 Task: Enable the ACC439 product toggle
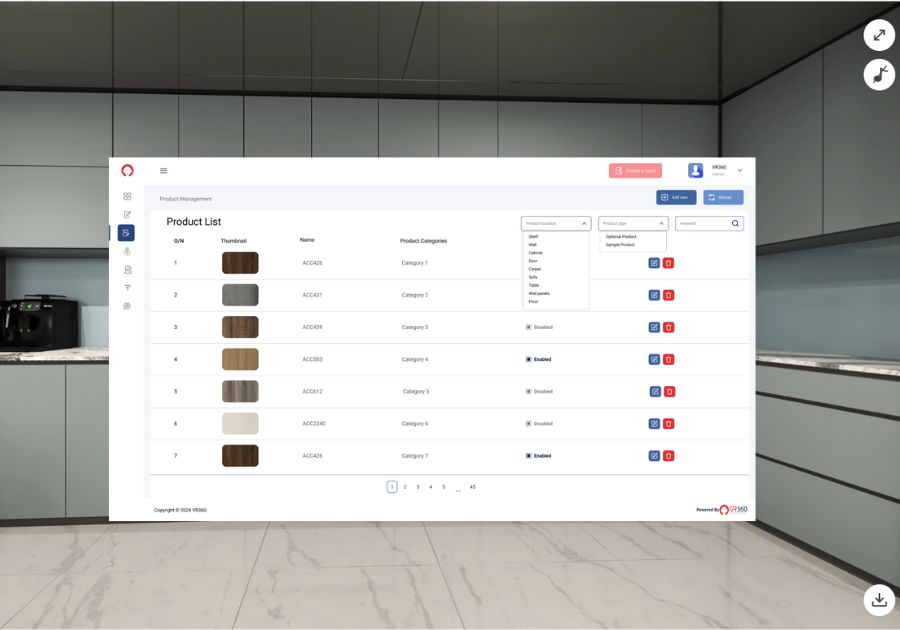pyautogui.click(x=530, y=327)
